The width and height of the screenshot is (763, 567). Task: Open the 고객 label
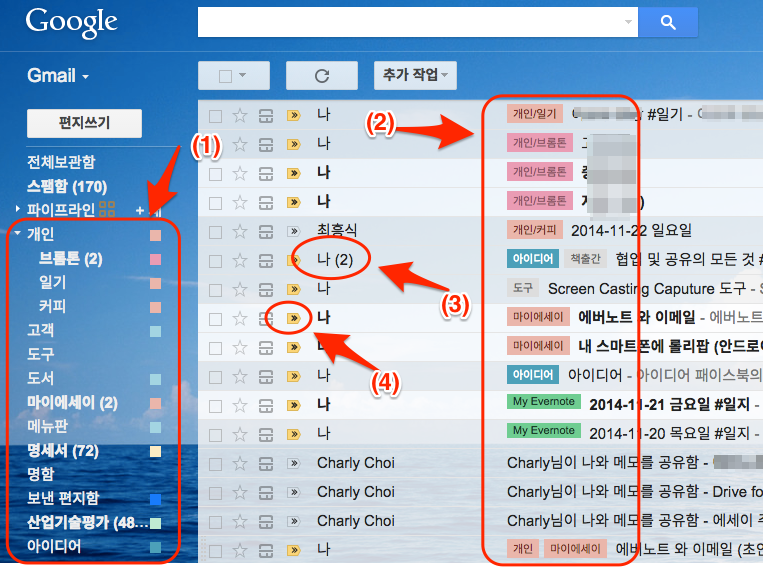40,330
